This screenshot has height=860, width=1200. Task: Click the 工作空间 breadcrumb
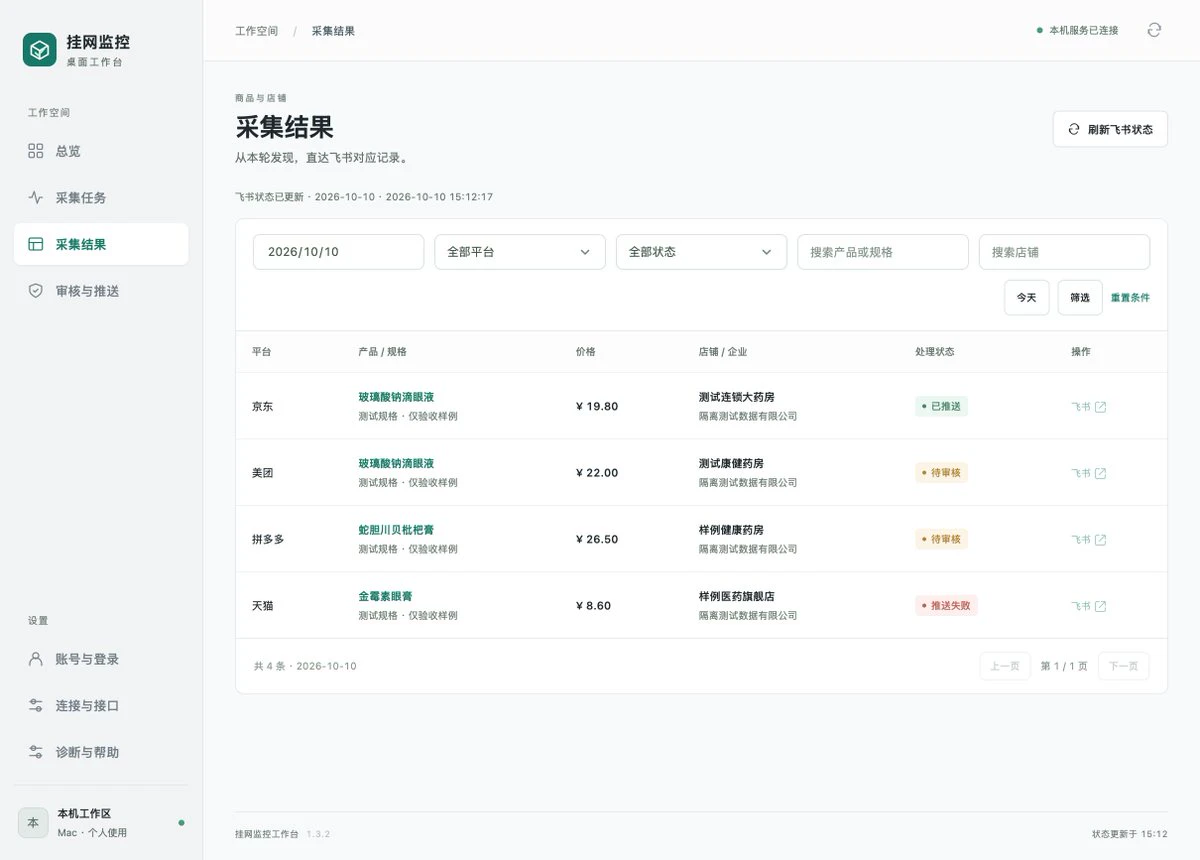[x=256, y=31]
